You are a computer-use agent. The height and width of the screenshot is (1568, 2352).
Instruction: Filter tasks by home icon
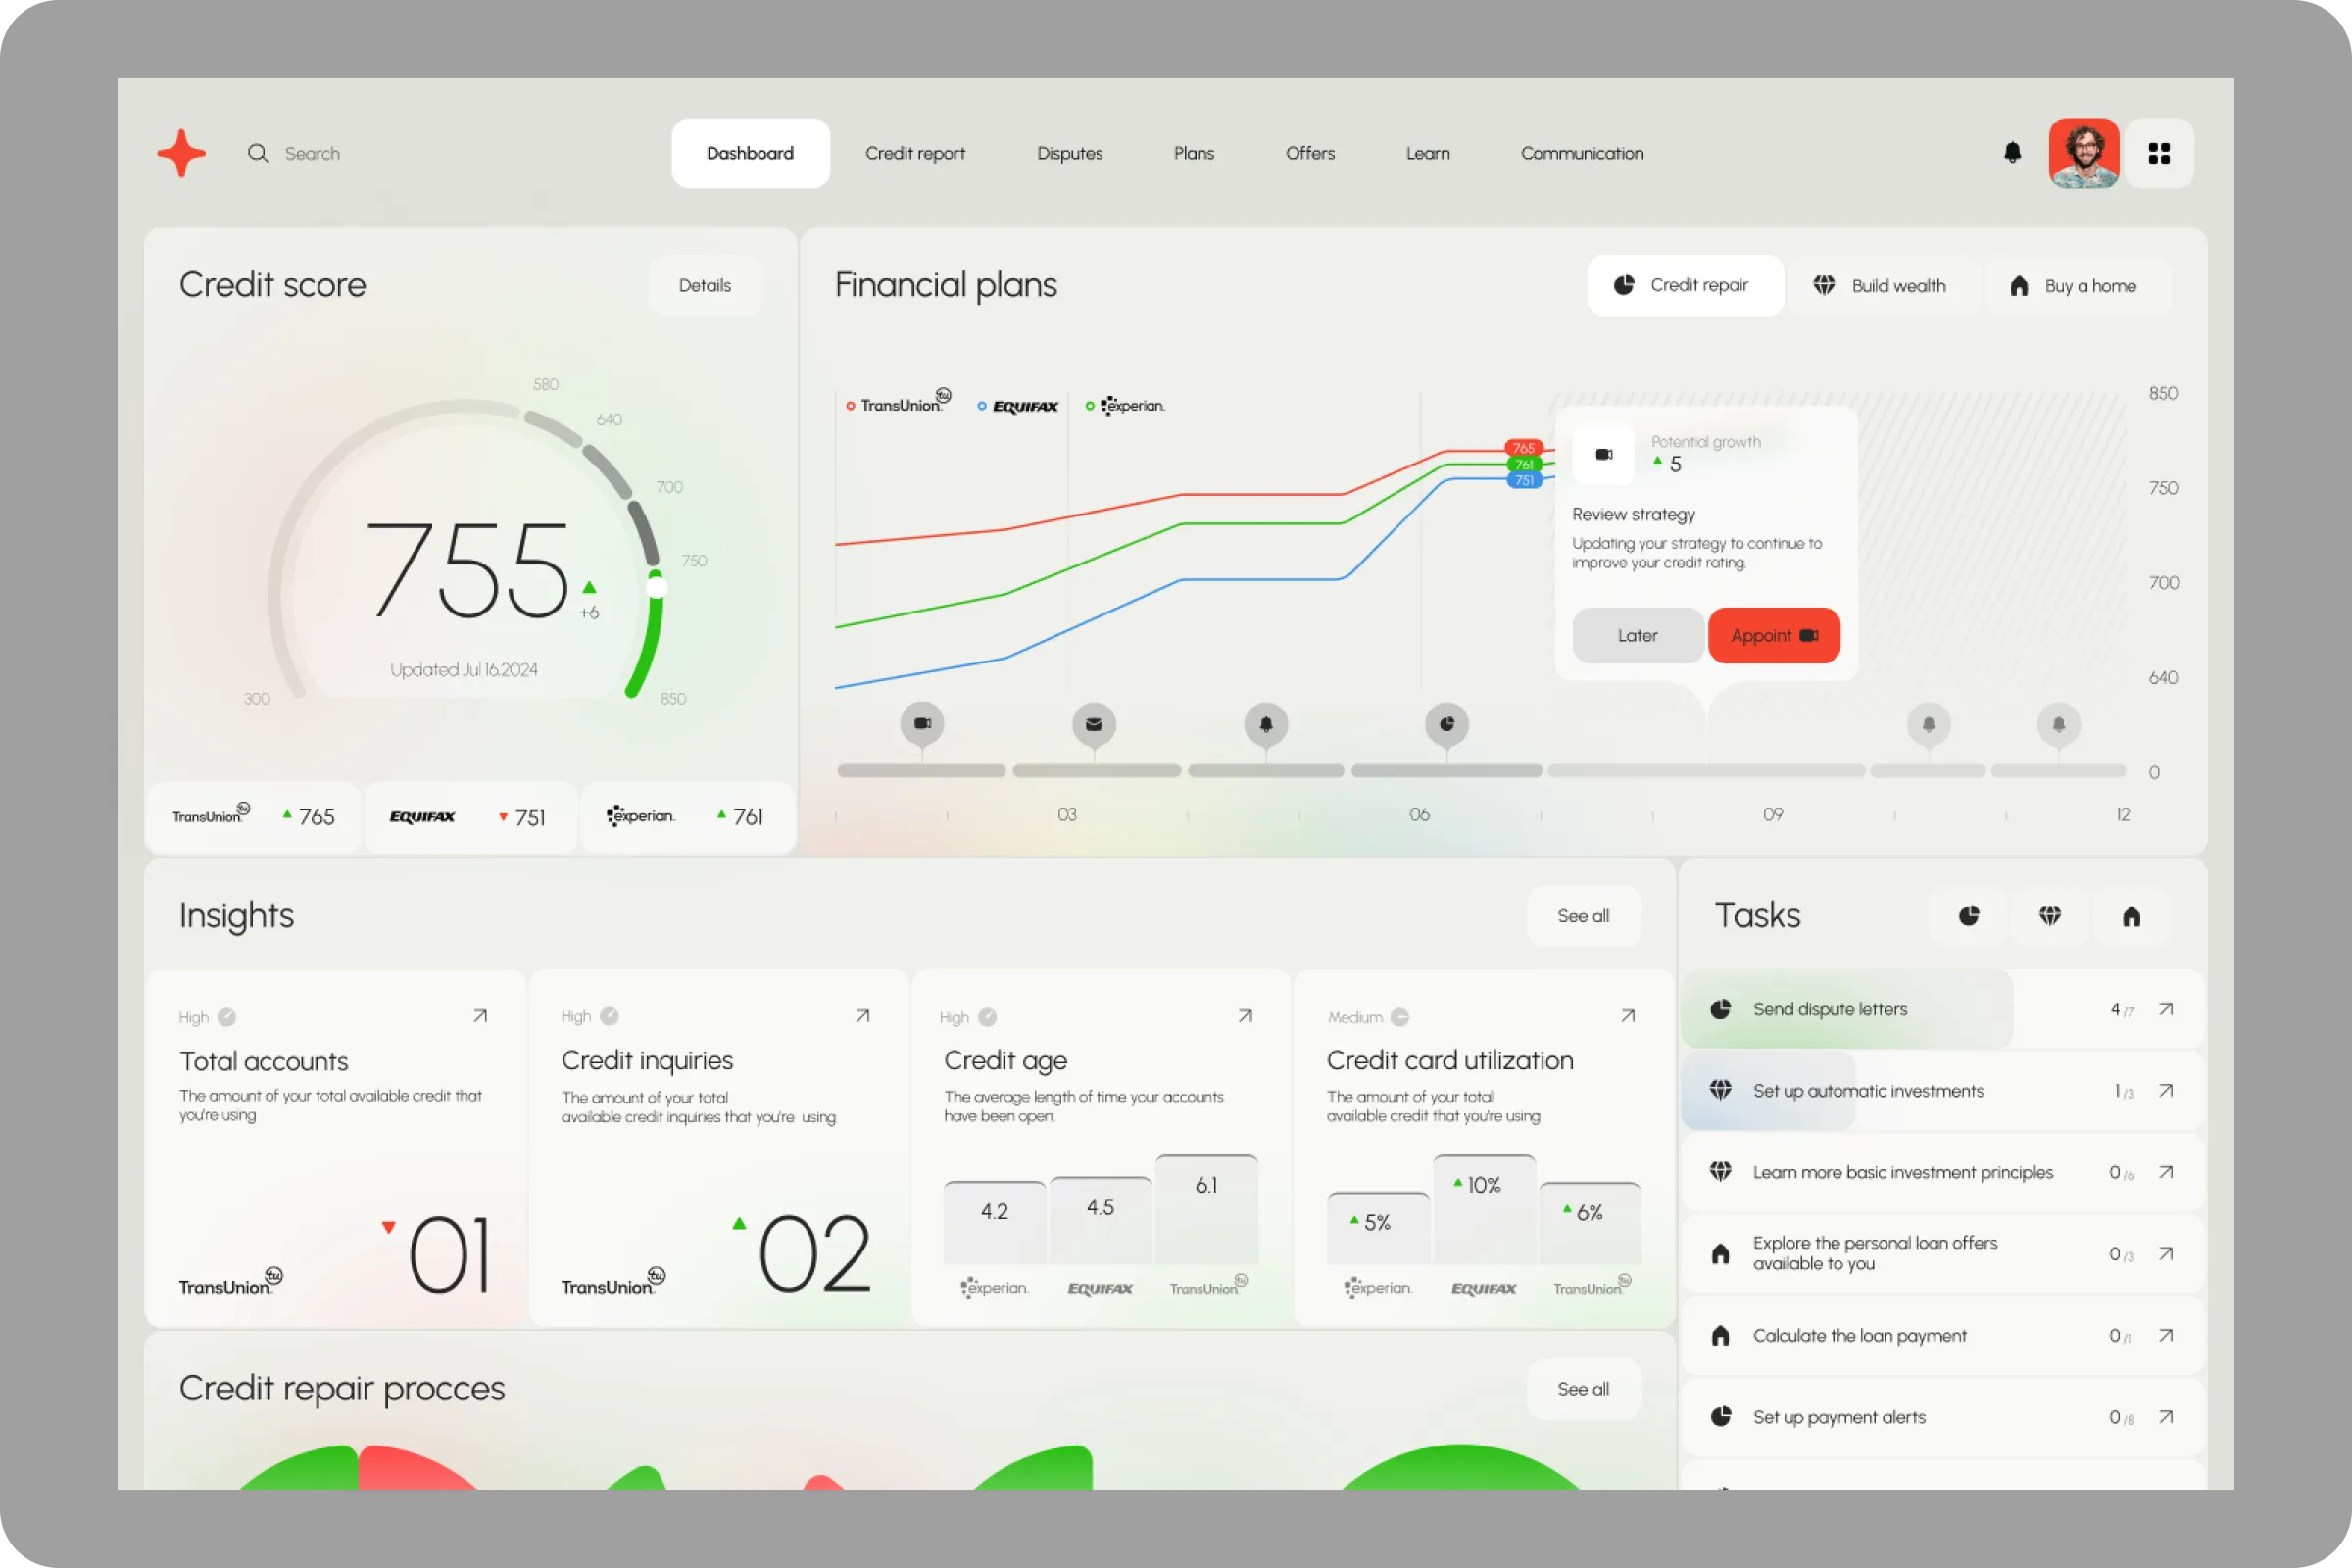(2132, 916)
